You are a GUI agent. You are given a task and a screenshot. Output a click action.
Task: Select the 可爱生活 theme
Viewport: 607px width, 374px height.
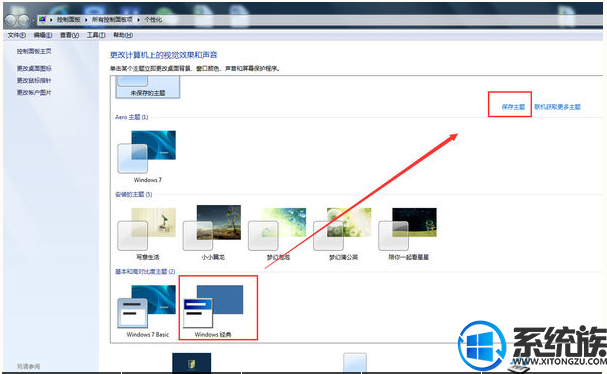147,233
